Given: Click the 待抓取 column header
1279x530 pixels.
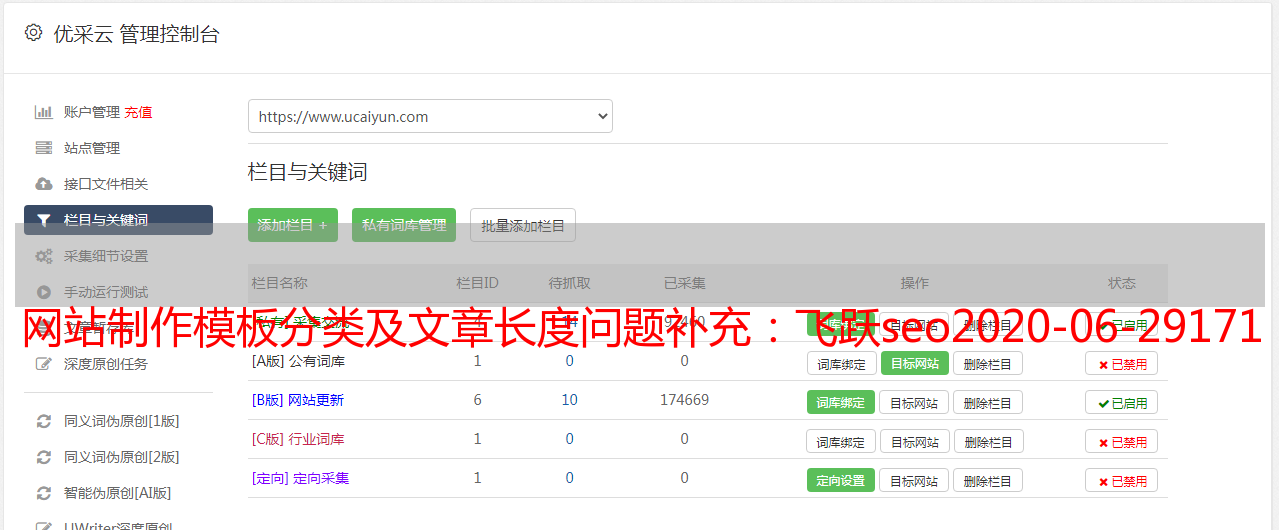Looking at the screenshot, I should [x=569, y=283].
